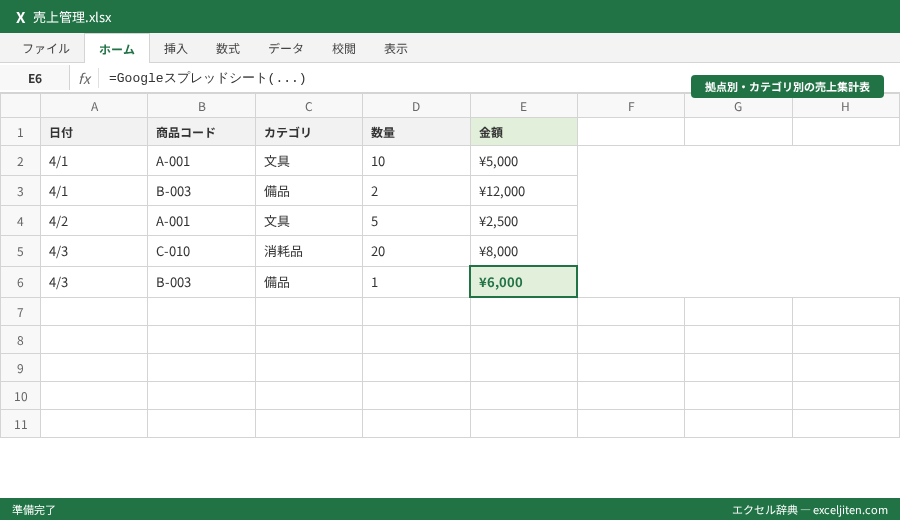Viewport: 900px width, 520px height.
Task: Select B-003 cell in row 3
Action: point(201,191)
